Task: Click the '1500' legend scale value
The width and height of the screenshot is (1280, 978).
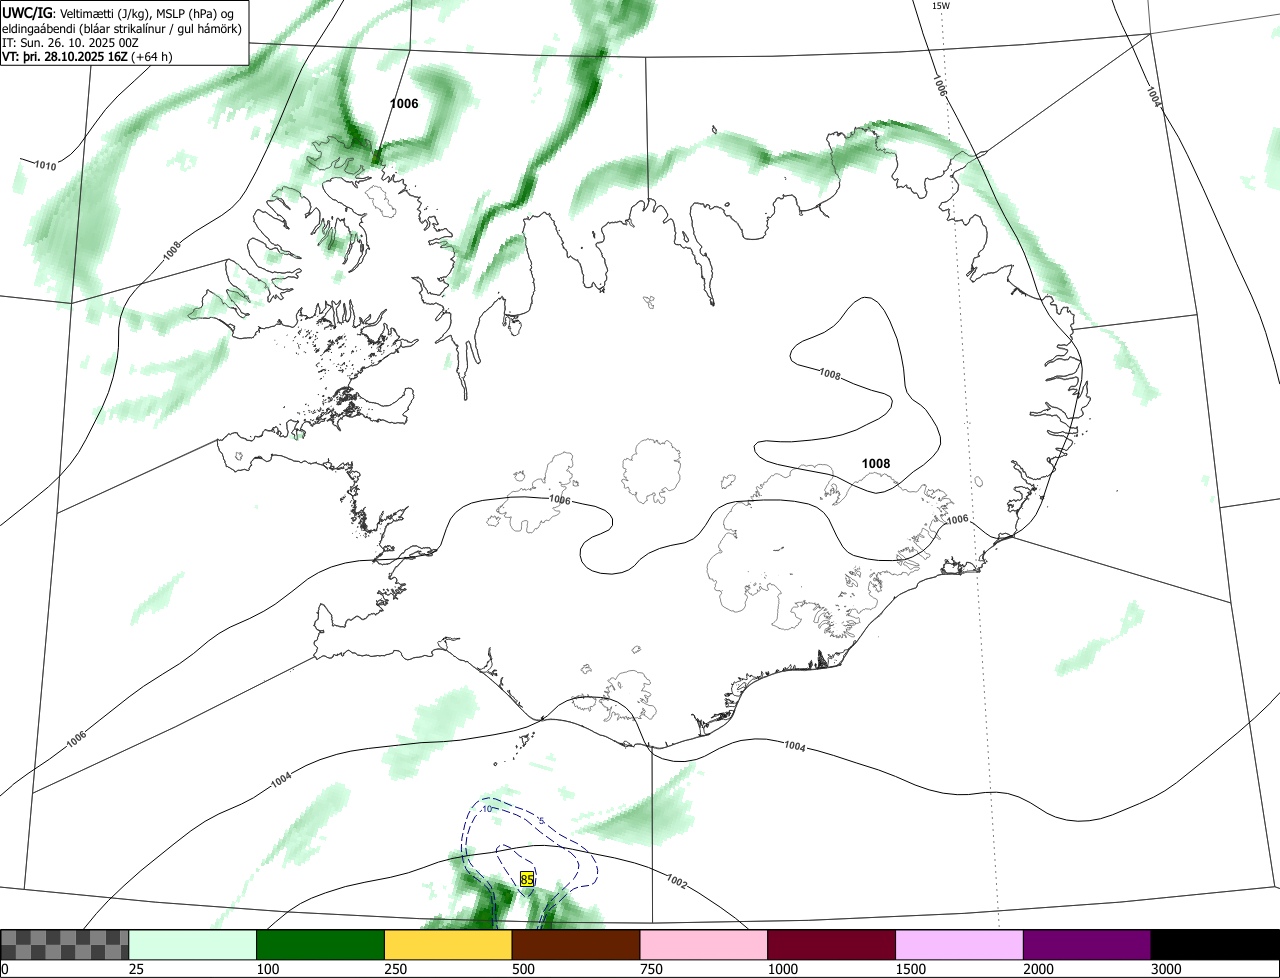Action: point(911,969)
